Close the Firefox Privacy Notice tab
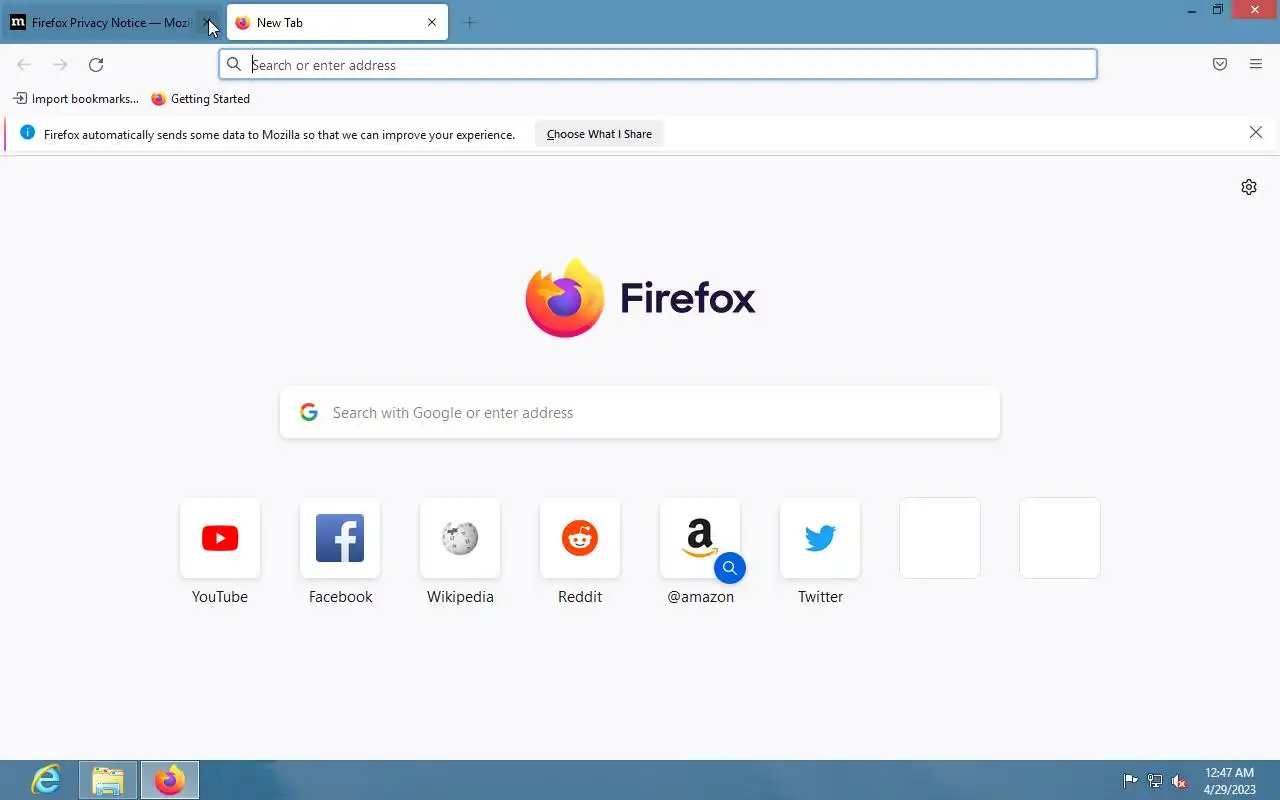Image resolution: width=1280 pixels, height=800 pixels. pyautogui.click(x=207, y=22)
